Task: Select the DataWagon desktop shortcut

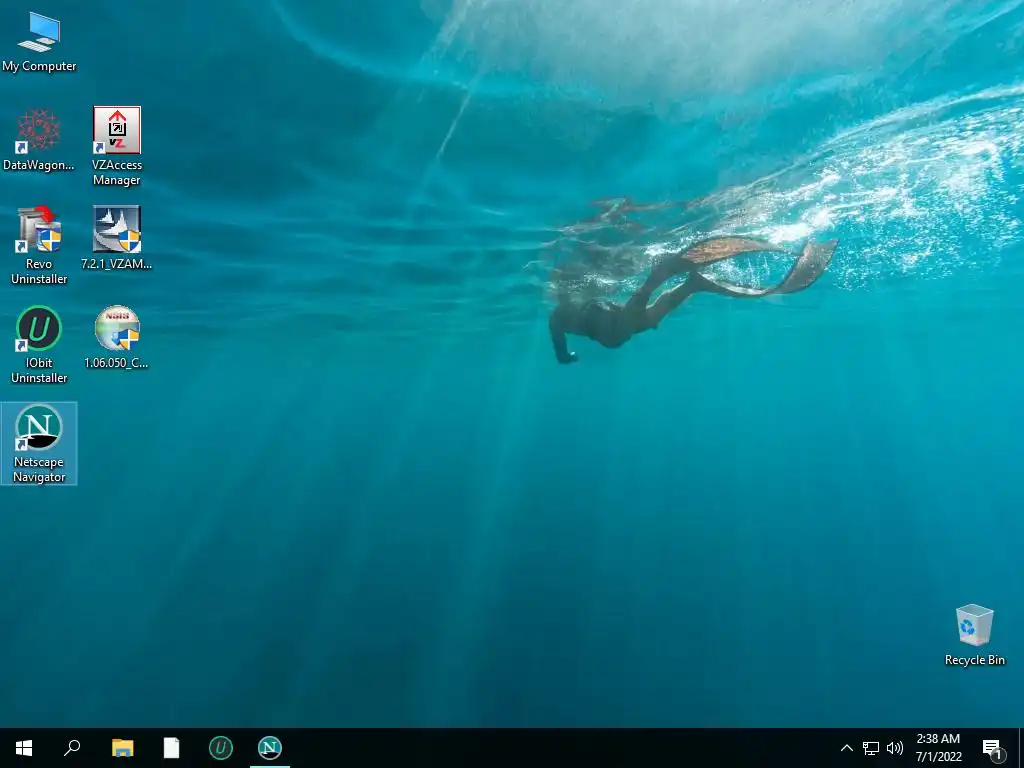Action: [39, 139]
